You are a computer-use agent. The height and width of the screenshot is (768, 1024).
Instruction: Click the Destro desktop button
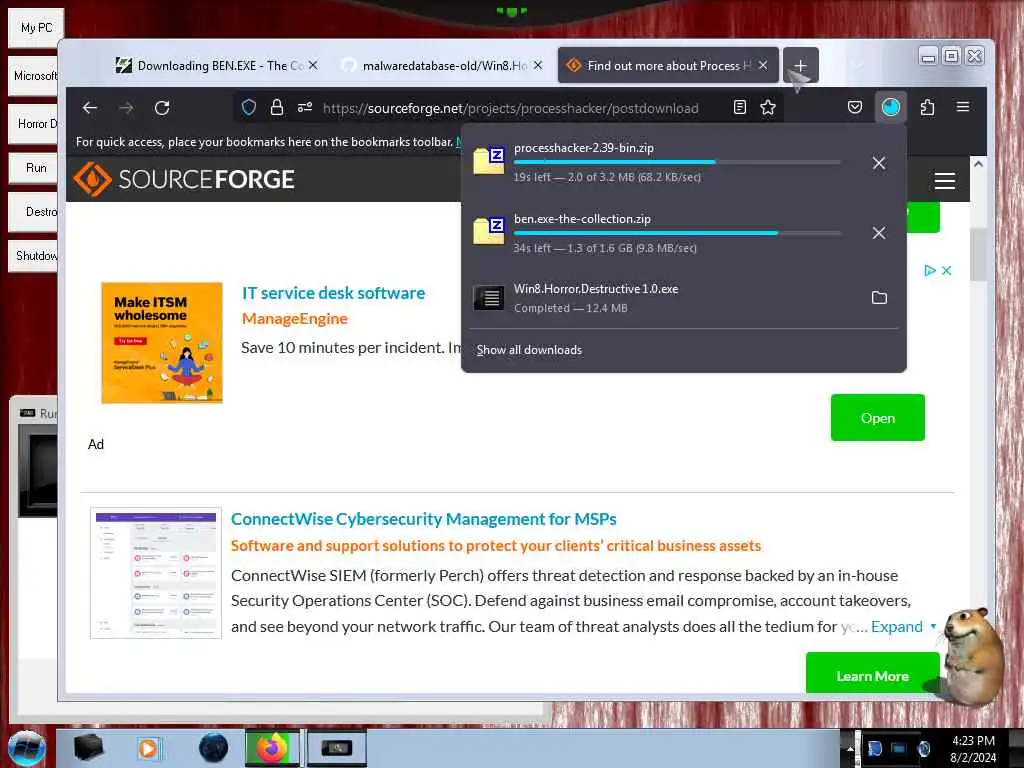click(x=34, y=212)
